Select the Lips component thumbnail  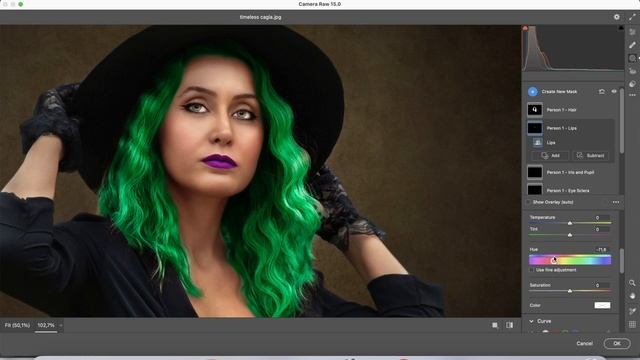(x=538, y=142)
